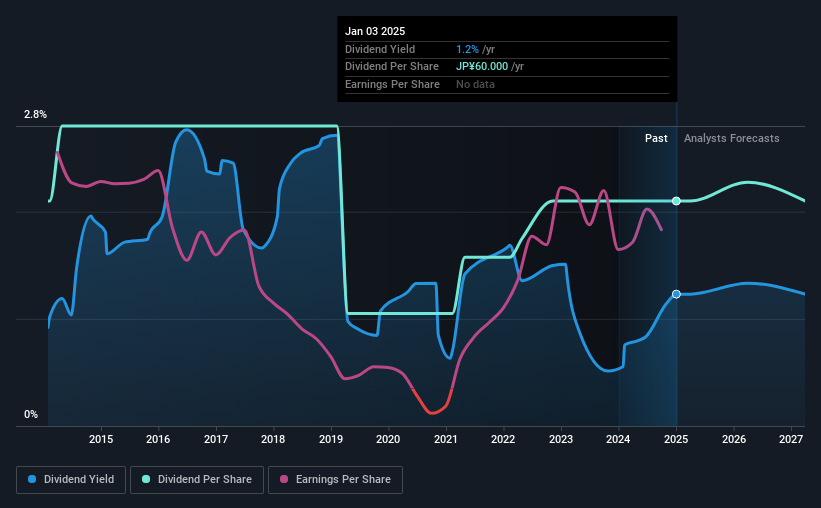Click the 2025 x-axis label
821x508 pixels.
point(676,439)
